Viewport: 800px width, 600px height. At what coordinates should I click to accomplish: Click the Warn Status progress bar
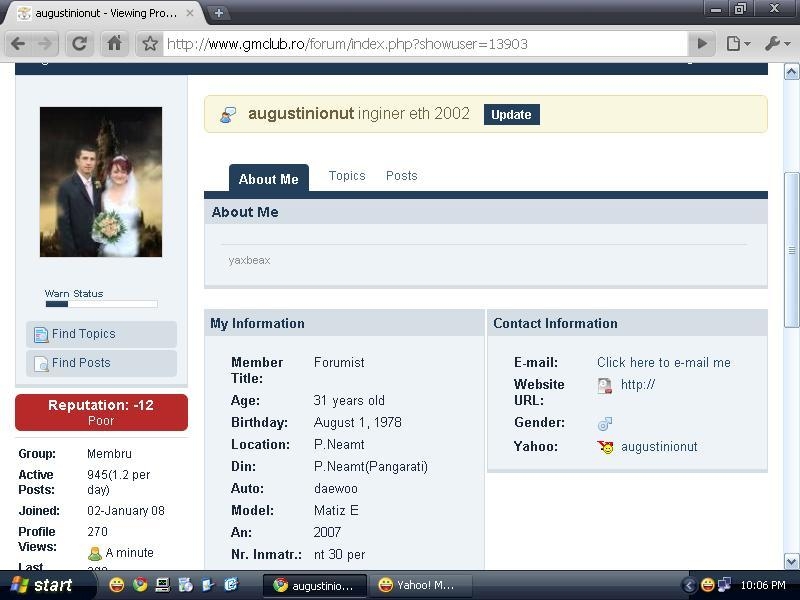pyautogui.click(x=101, y=304)
